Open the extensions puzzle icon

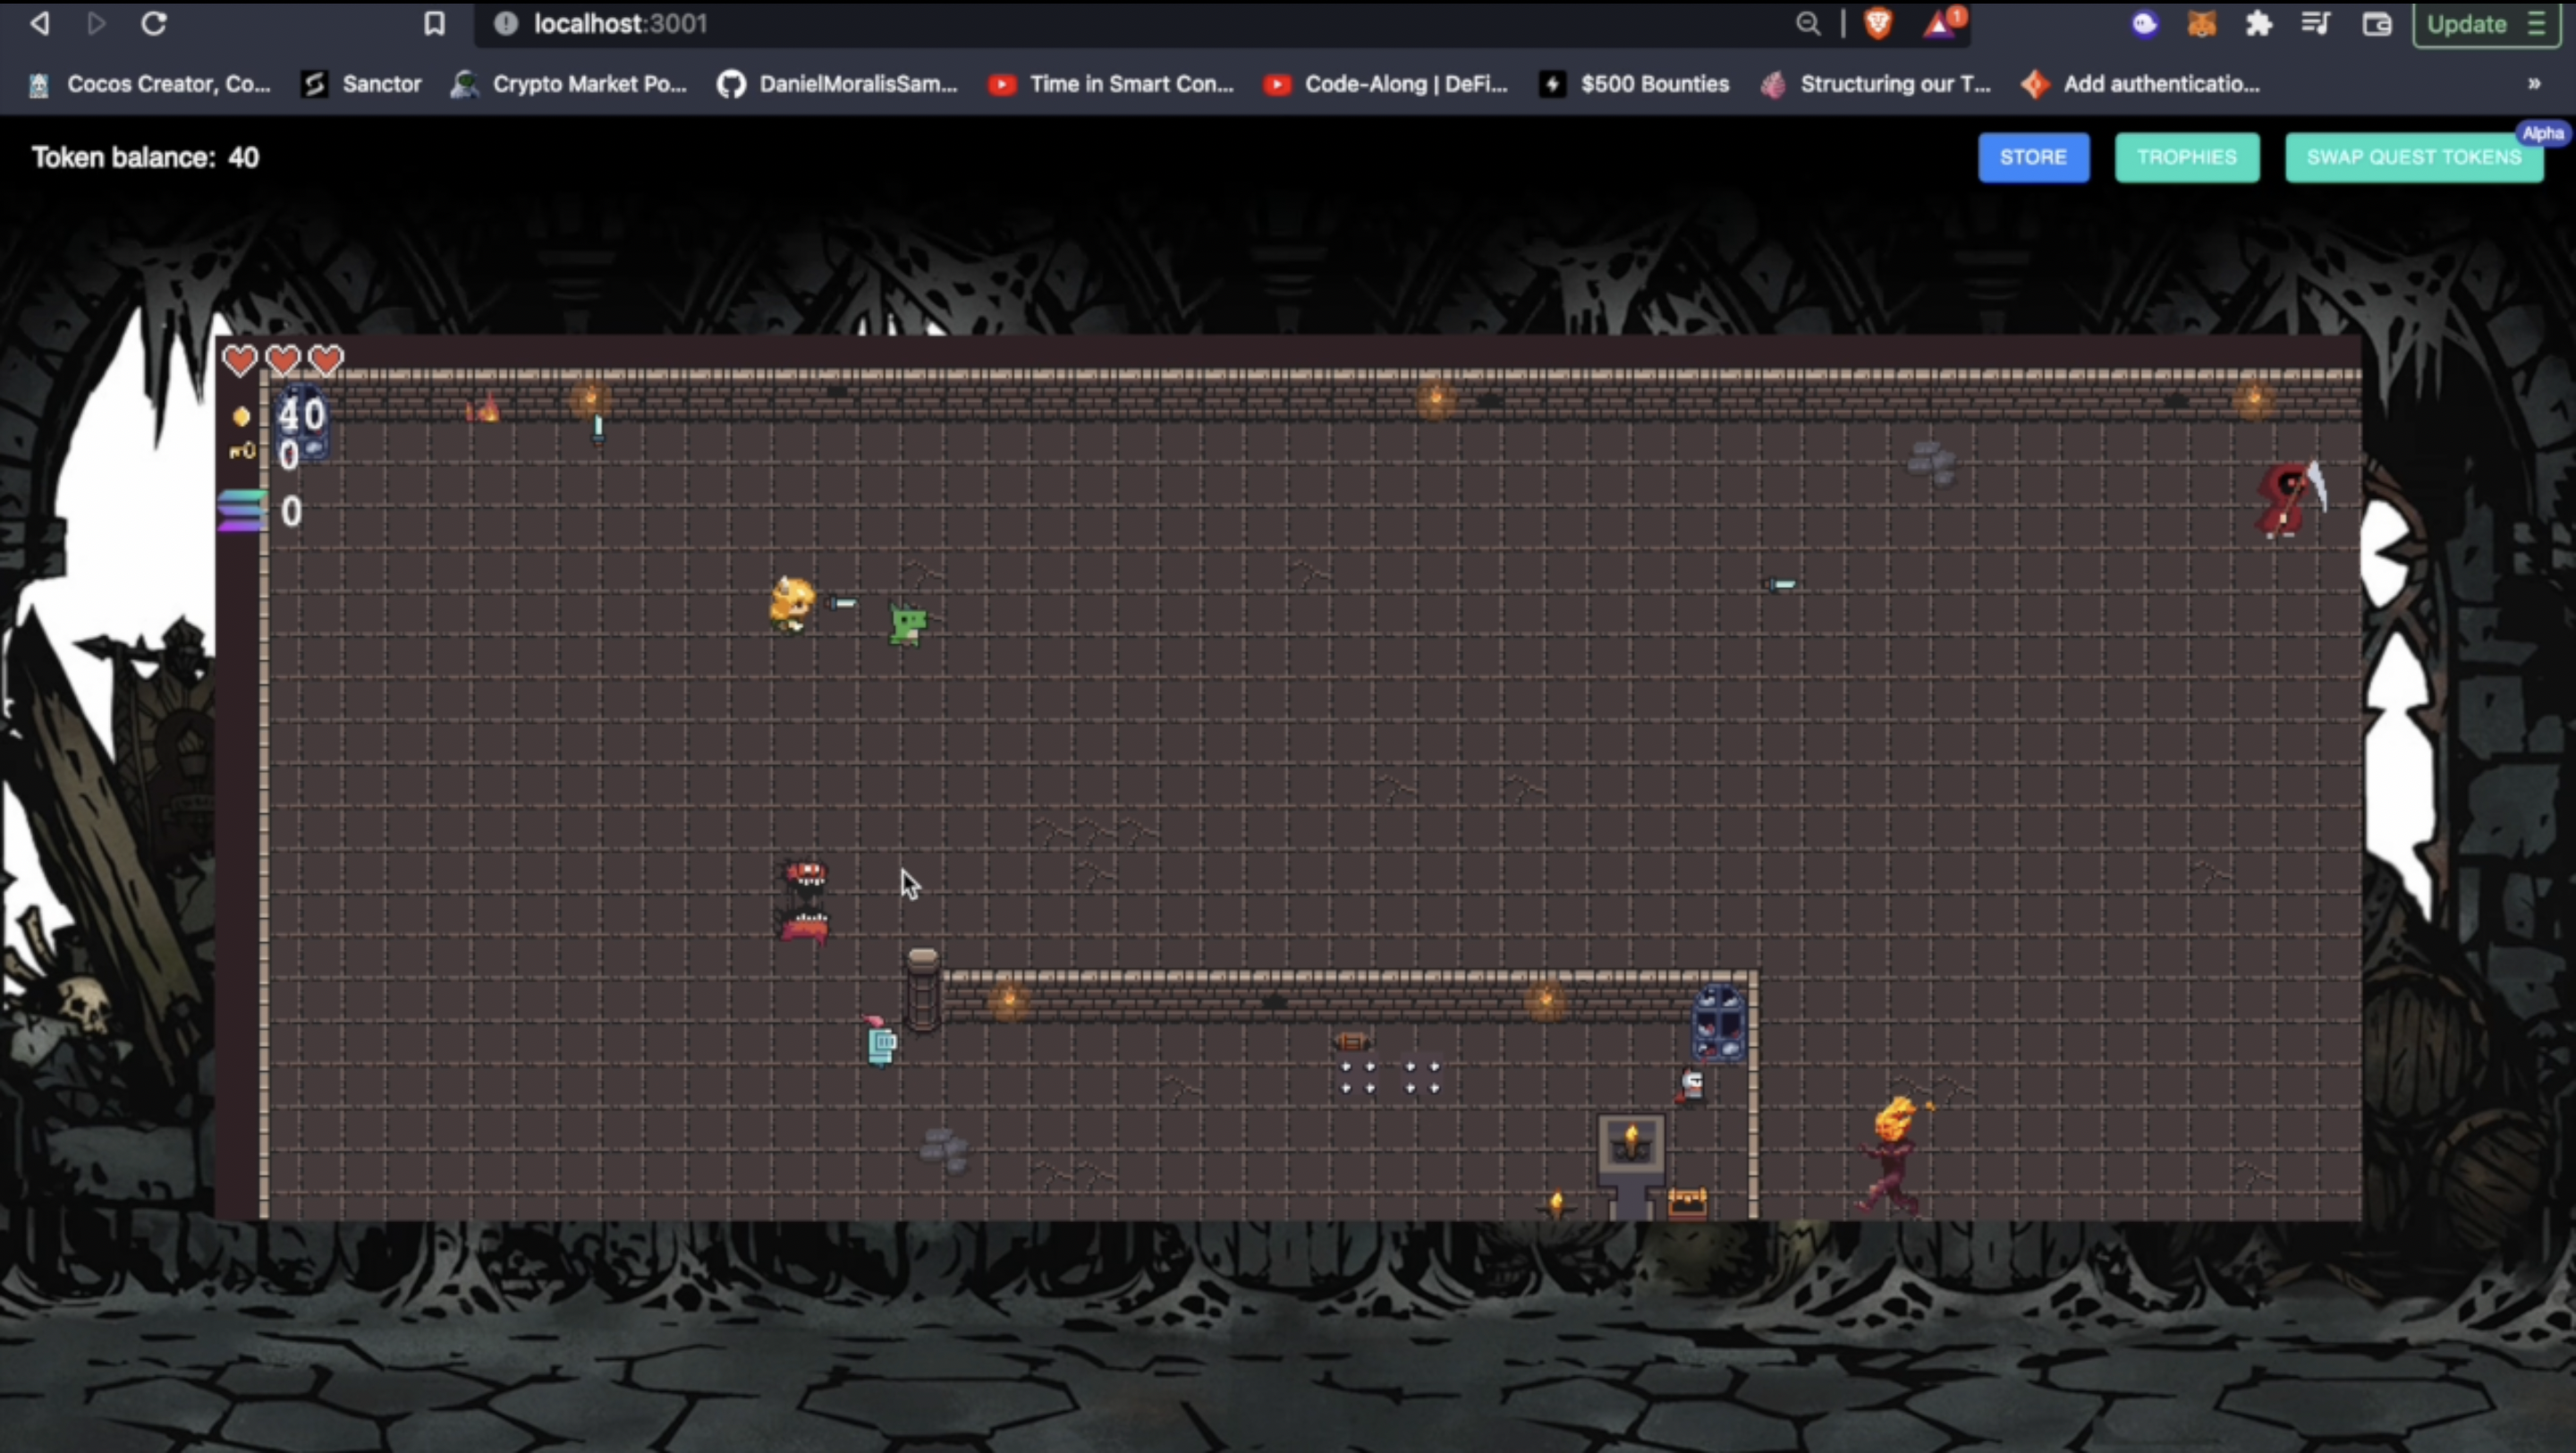click(x=2258, y=23)
